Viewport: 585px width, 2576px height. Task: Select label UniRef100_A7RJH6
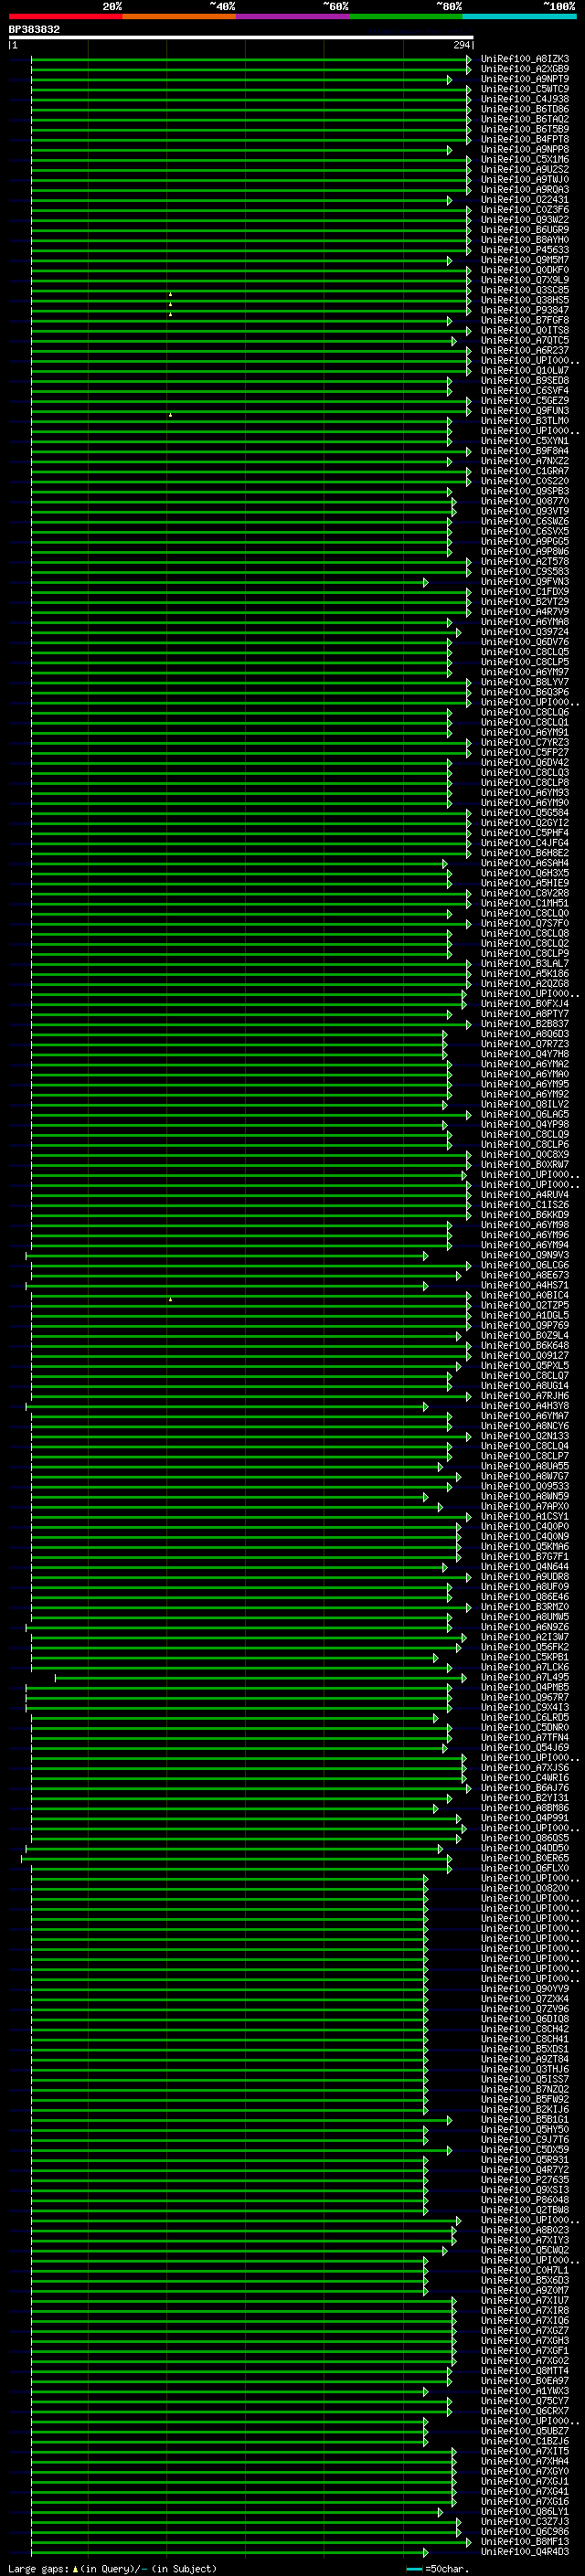525,1396
